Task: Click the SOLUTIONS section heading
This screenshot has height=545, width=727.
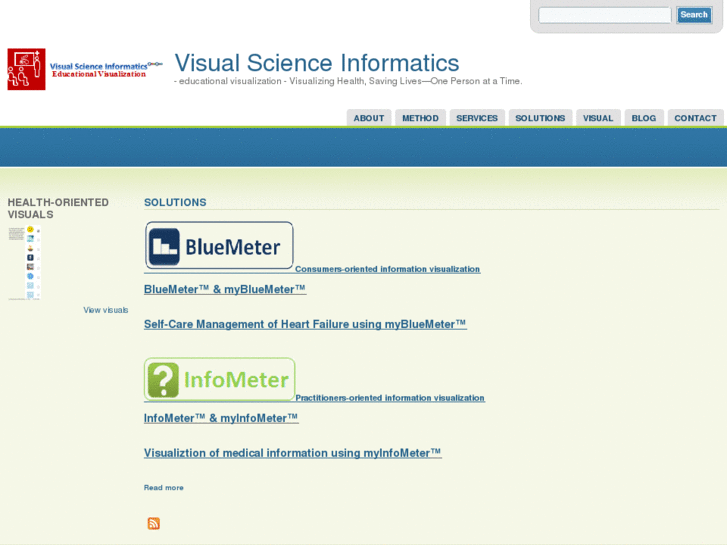Action: point(175,202)
